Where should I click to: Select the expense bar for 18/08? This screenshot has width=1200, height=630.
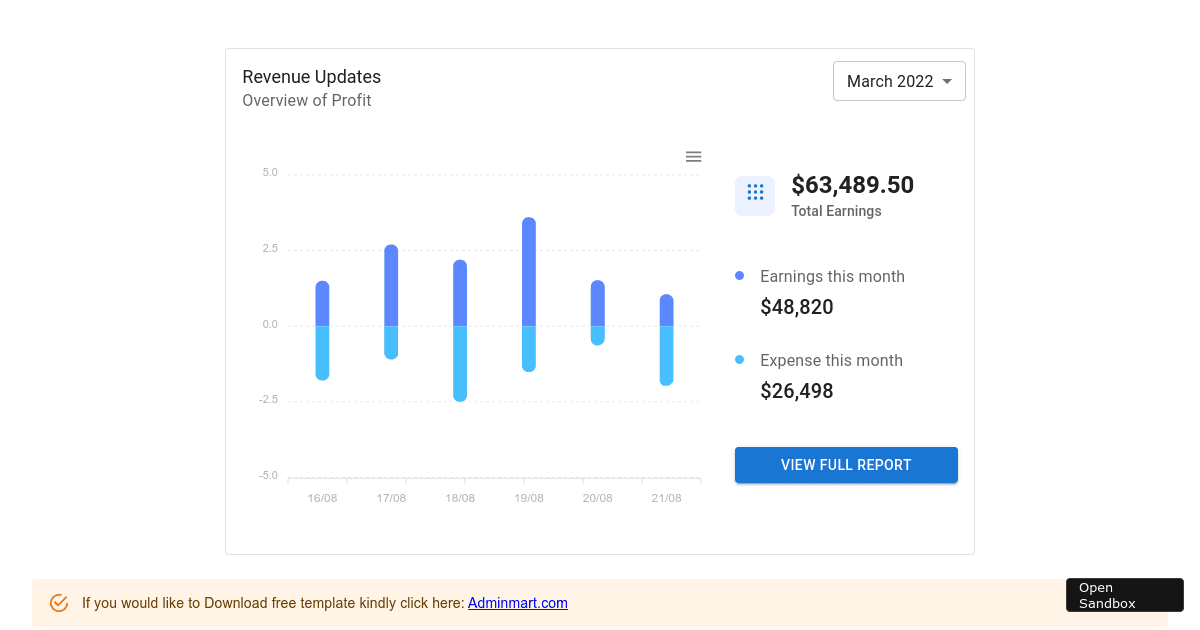460,364
